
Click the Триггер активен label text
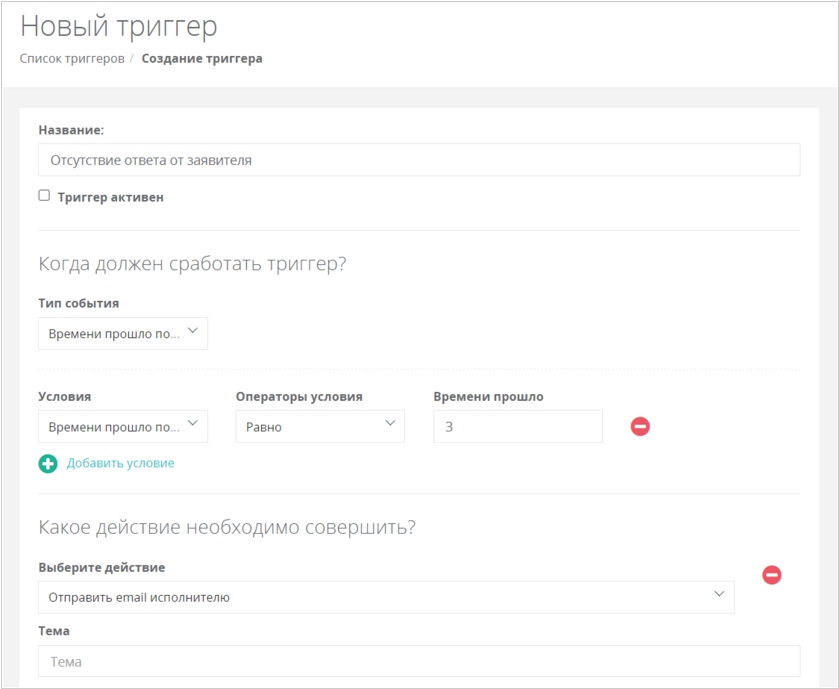coord(111,197)
